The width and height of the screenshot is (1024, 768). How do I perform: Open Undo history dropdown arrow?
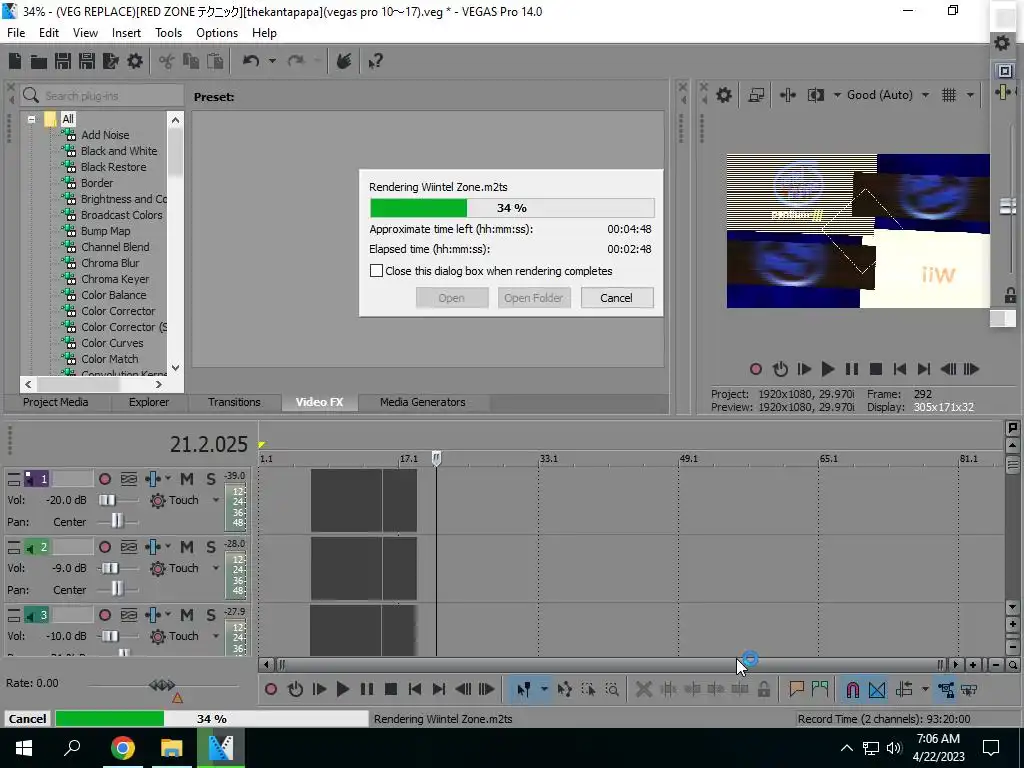pyautogui.click(x=272, y=61)
